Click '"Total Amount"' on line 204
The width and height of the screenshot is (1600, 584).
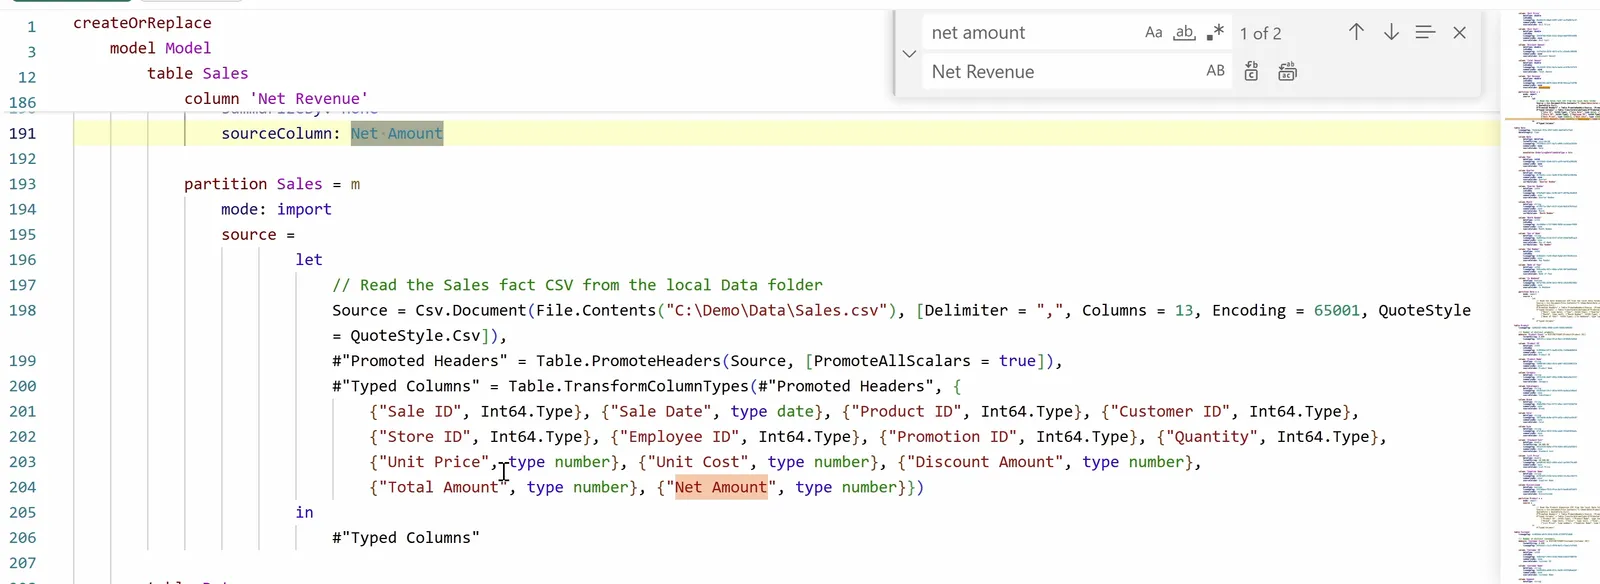[x=443, y=487]
